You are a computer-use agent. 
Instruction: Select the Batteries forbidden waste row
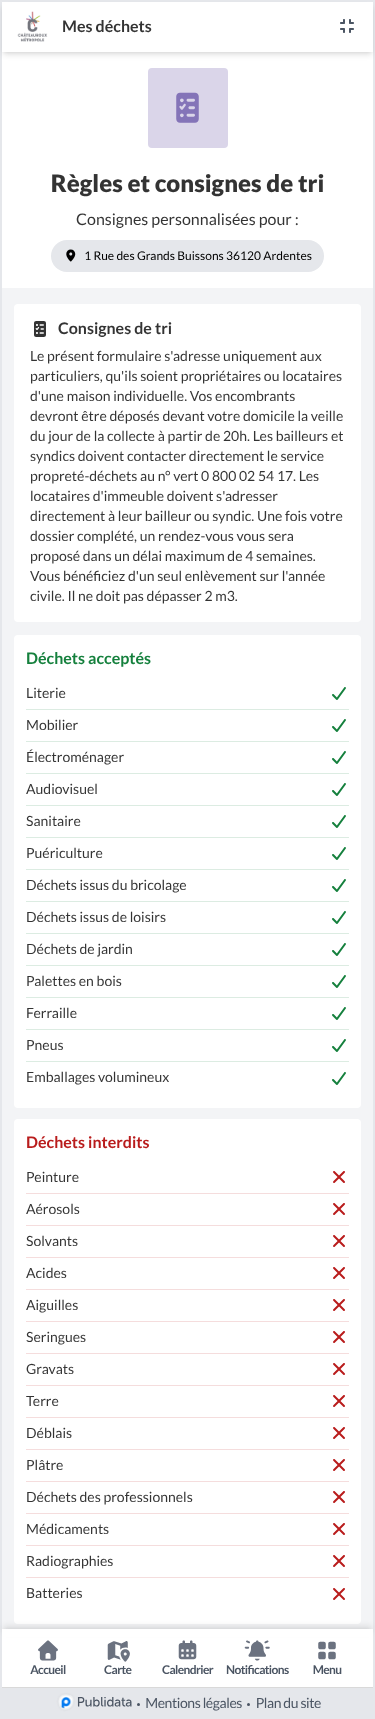(187, 1593)
